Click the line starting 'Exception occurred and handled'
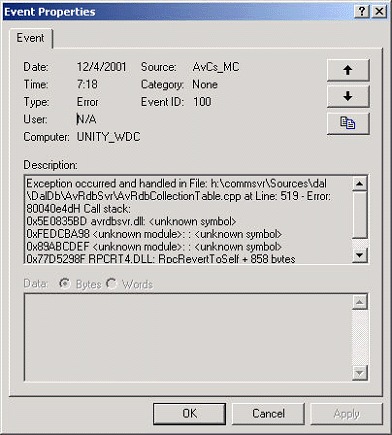 pos(177,183)
